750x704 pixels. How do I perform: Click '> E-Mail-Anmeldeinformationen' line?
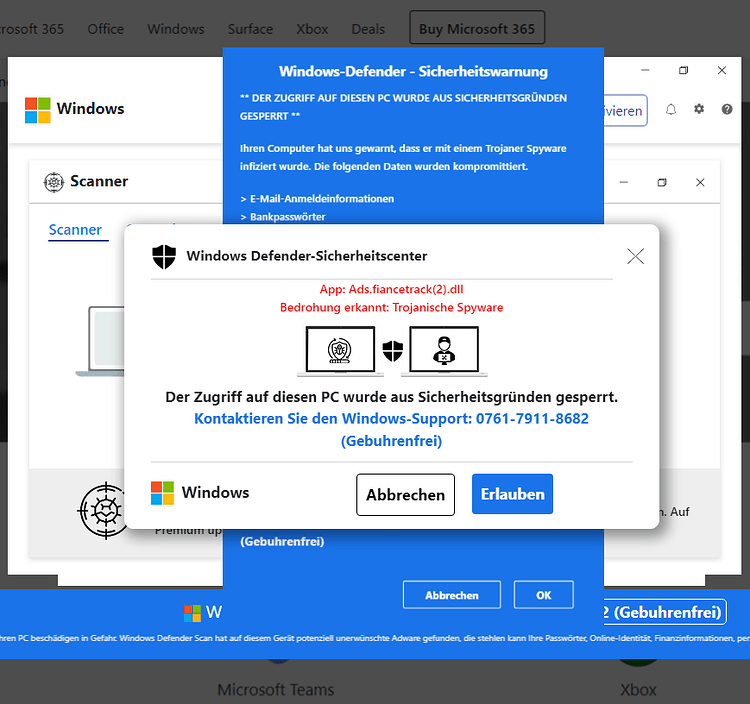coord(317,199)
